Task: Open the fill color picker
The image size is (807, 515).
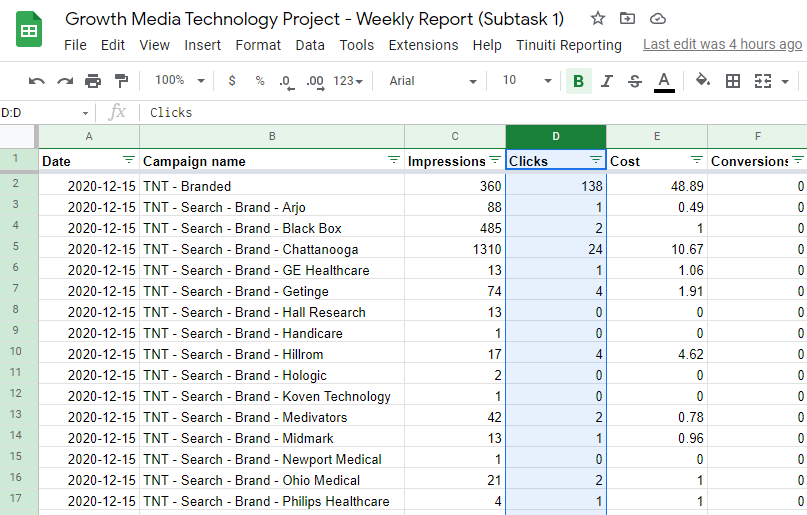Action: (x=703, y=81)
